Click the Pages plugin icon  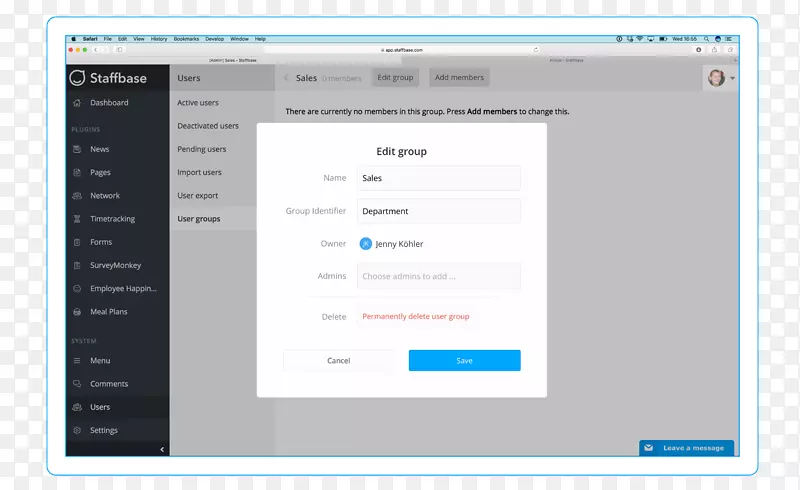[77, 173]
